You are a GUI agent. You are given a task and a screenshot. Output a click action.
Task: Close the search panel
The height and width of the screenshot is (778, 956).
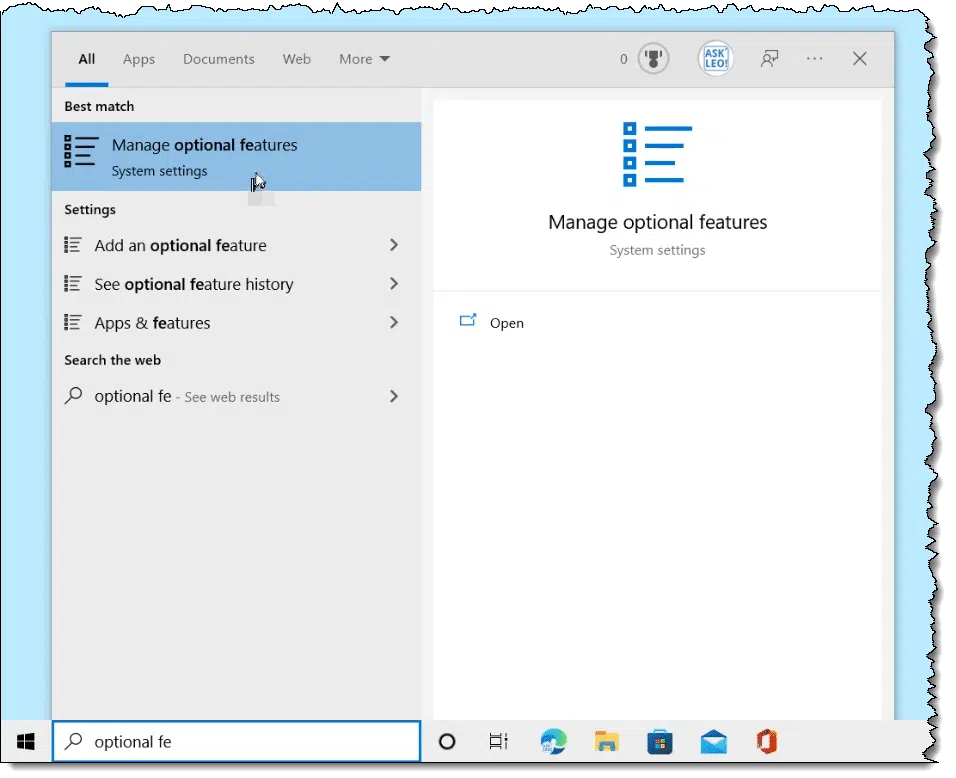point(860,59)
